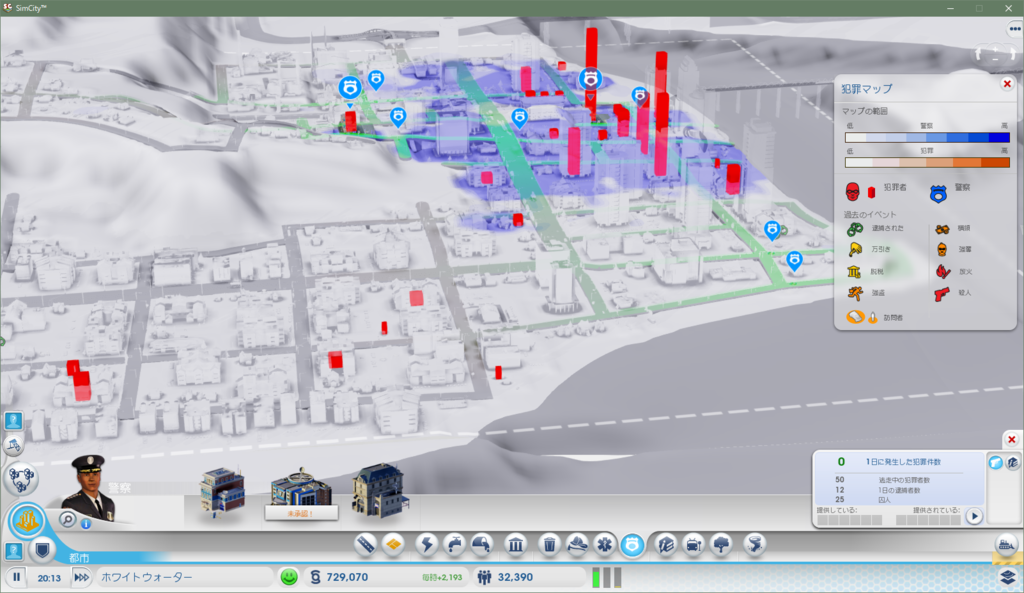Open the shield badge icon near 都市
1024x593 pixels.
tap(42, 550)
